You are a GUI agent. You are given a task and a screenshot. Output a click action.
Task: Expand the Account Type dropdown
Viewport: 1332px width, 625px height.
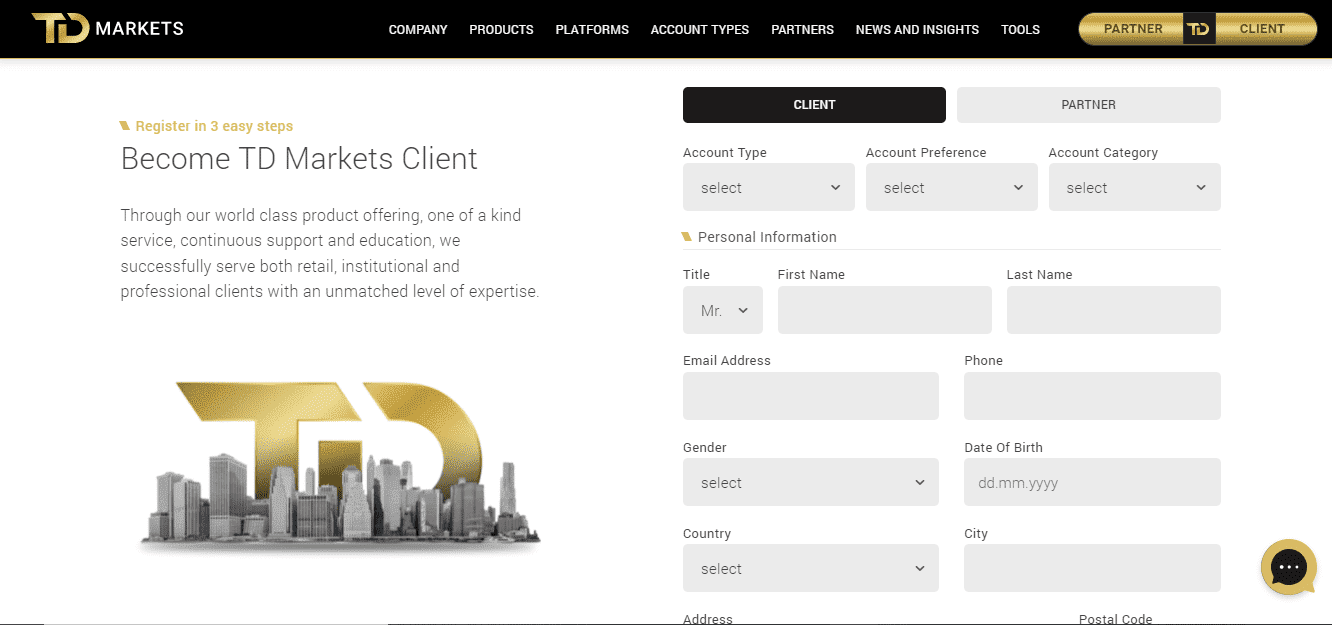(768, 187)
